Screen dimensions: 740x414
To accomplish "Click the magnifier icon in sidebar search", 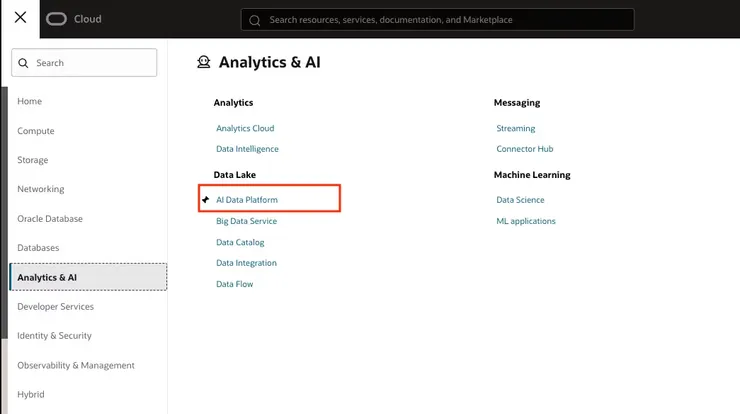I will click(x=23, y=63).
